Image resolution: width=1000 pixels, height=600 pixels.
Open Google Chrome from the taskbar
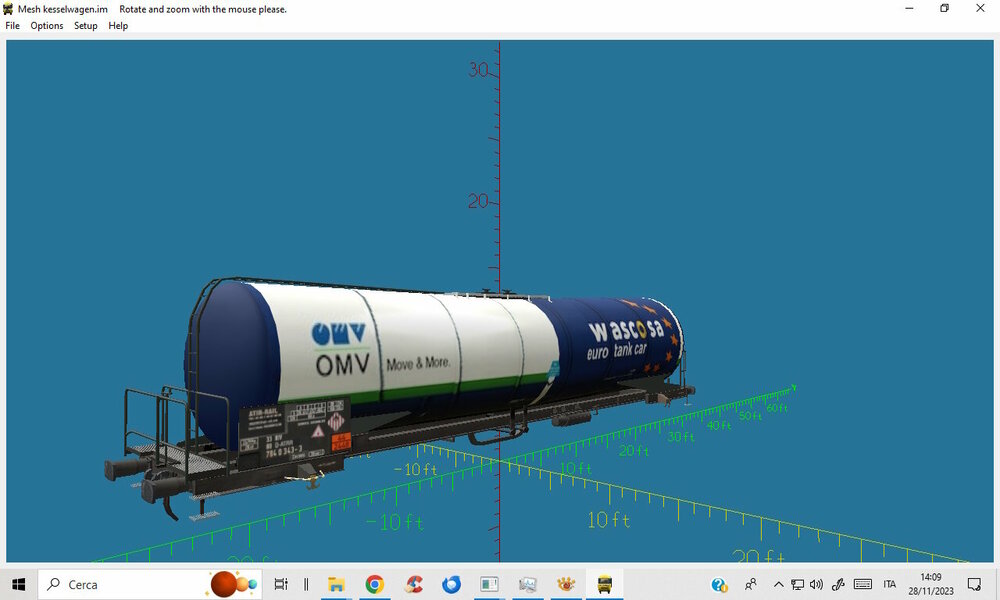click(x=374, y=584)
